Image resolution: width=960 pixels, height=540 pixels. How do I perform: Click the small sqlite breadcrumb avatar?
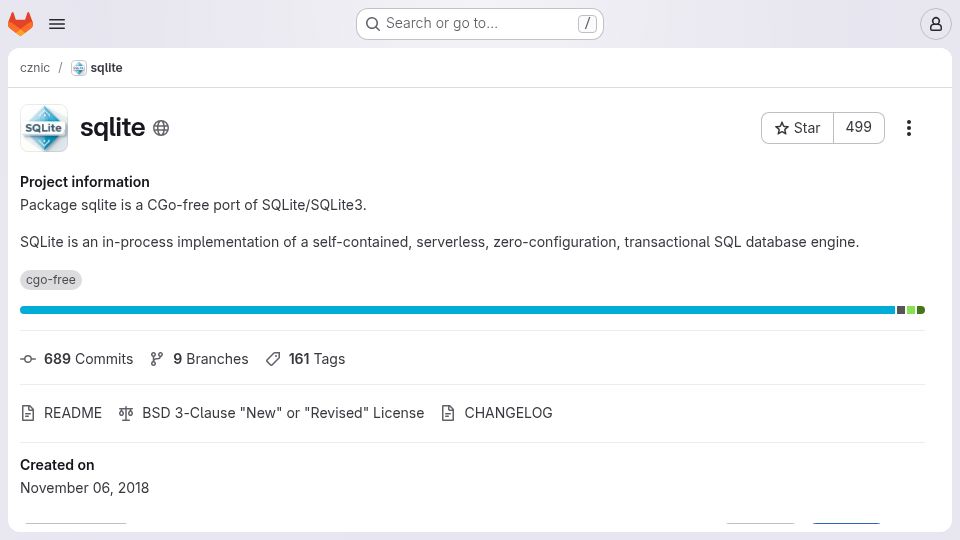[79, 68]
